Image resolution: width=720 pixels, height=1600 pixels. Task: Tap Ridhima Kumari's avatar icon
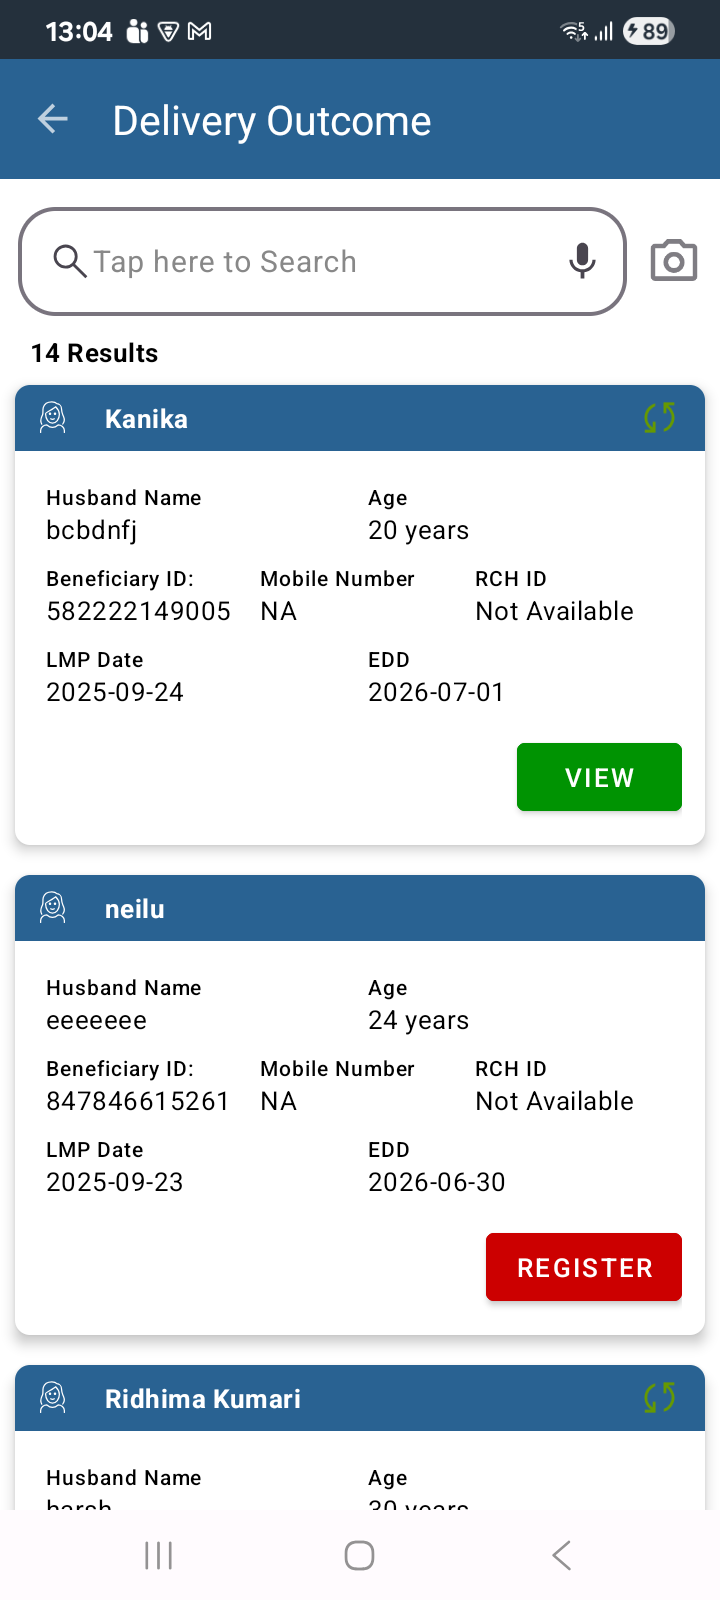53,1398
